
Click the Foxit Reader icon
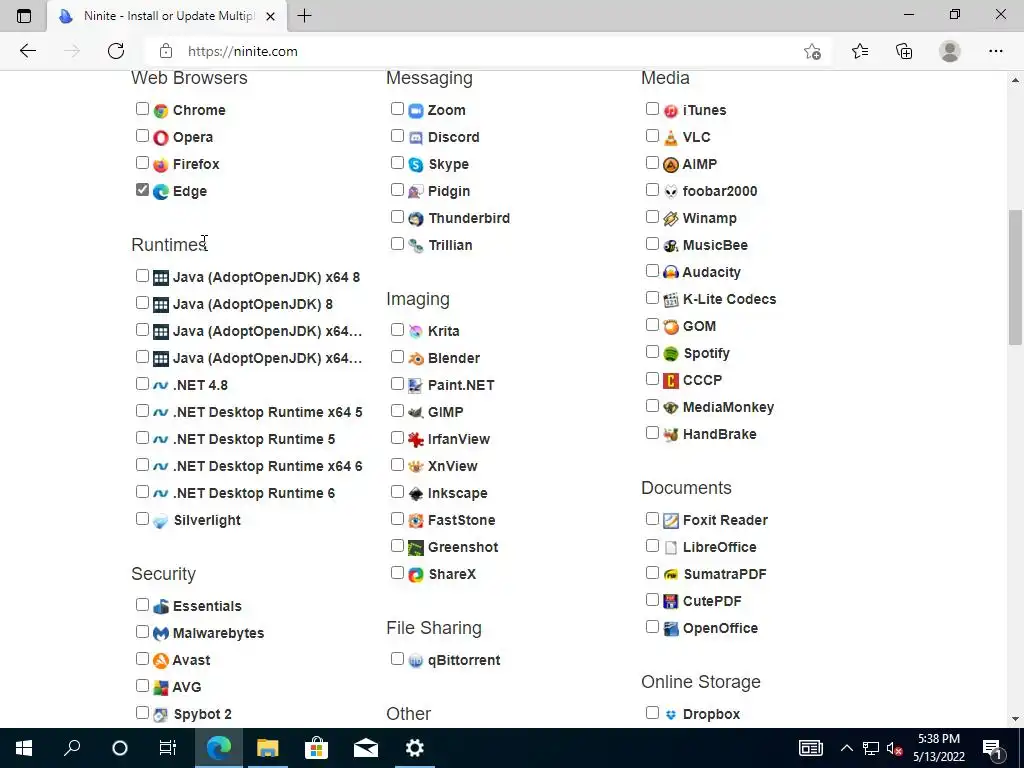click(x=671, y=520)
